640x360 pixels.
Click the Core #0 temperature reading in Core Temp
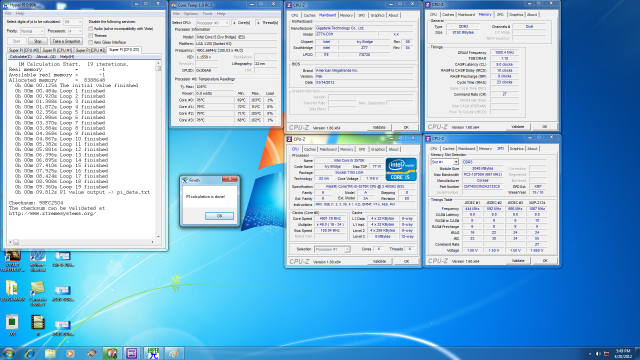coord(214,100)
